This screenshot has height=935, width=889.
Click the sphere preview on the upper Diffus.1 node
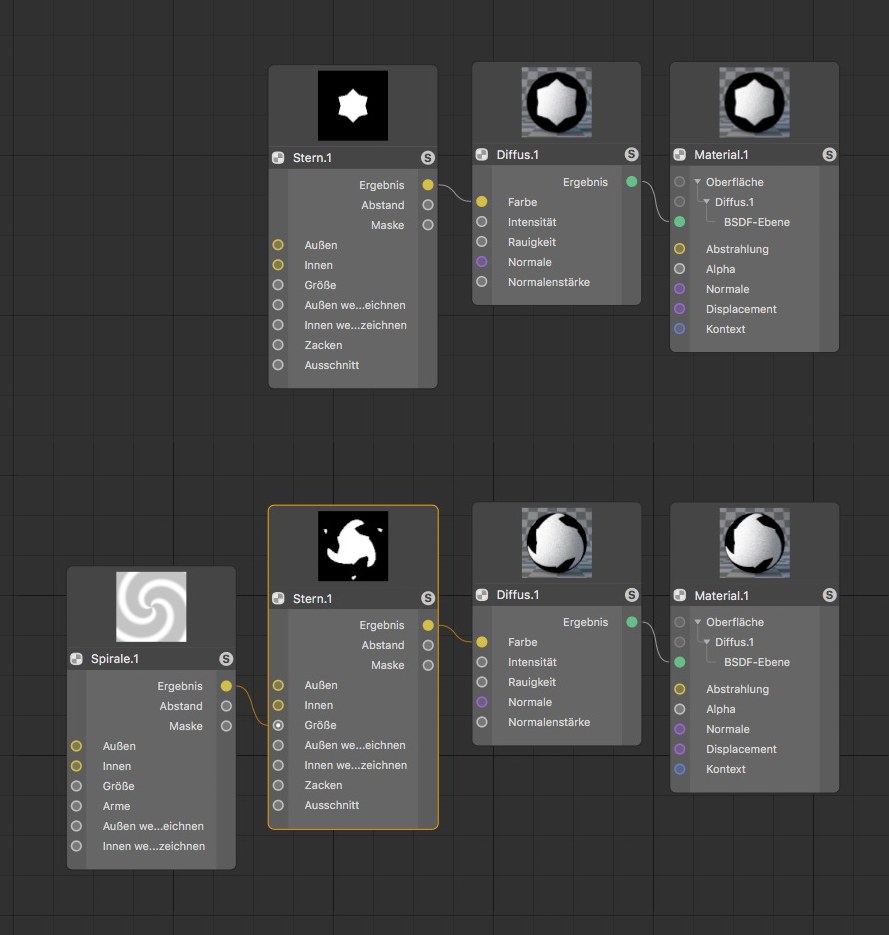[557, 102]
